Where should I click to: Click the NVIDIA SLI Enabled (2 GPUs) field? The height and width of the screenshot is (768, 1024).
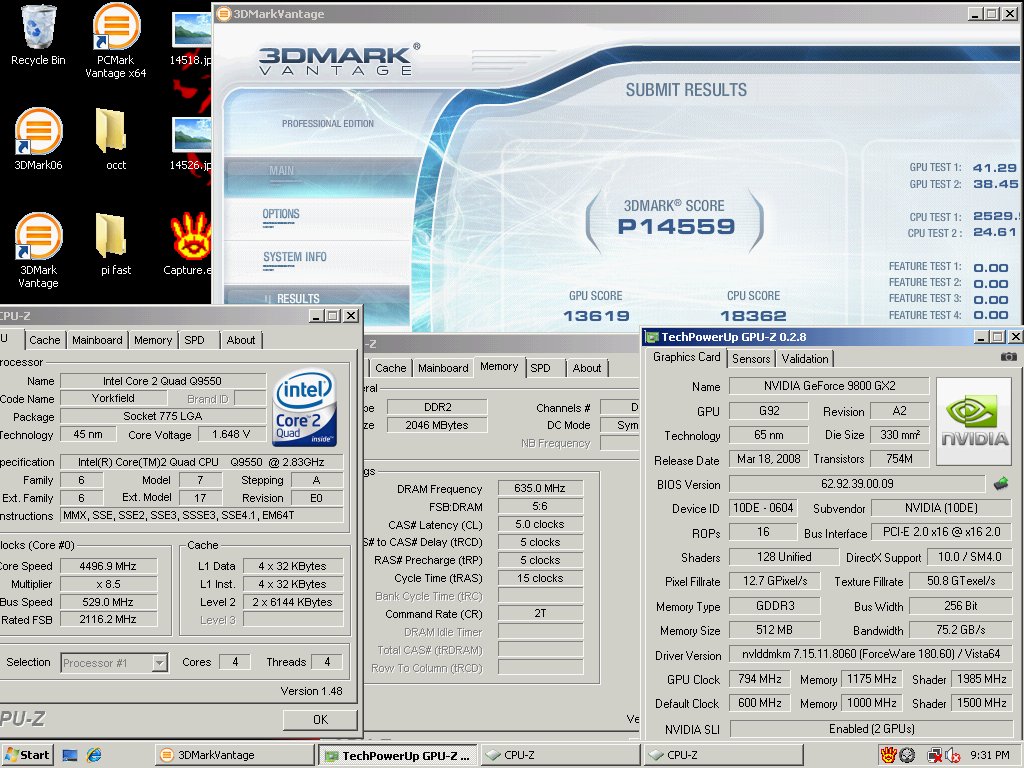pyautogui.click(x=871, y=729)
